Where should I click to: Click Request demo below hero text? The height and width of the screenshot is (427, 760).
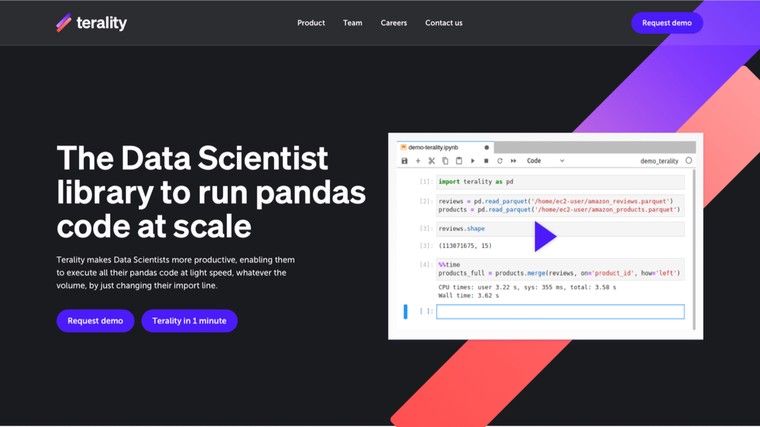(x=95, y=321)
